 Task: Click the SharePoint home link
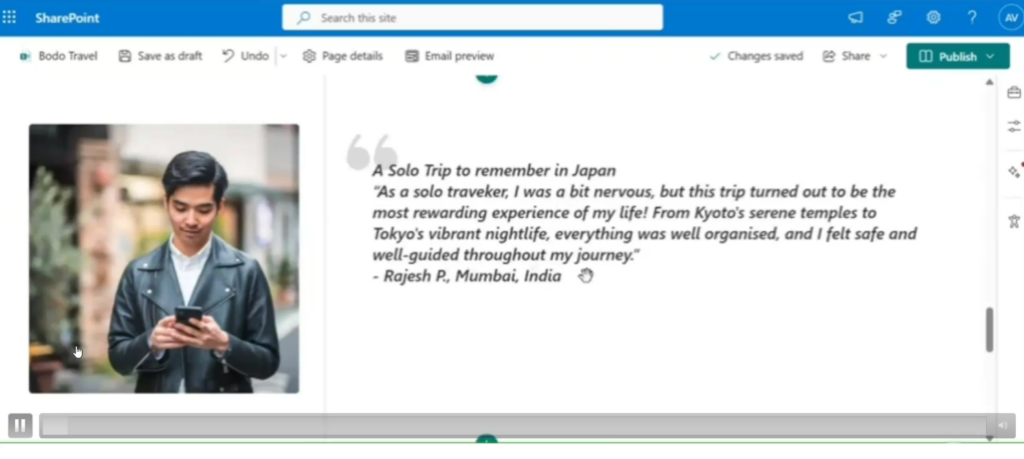click(67, 18)
